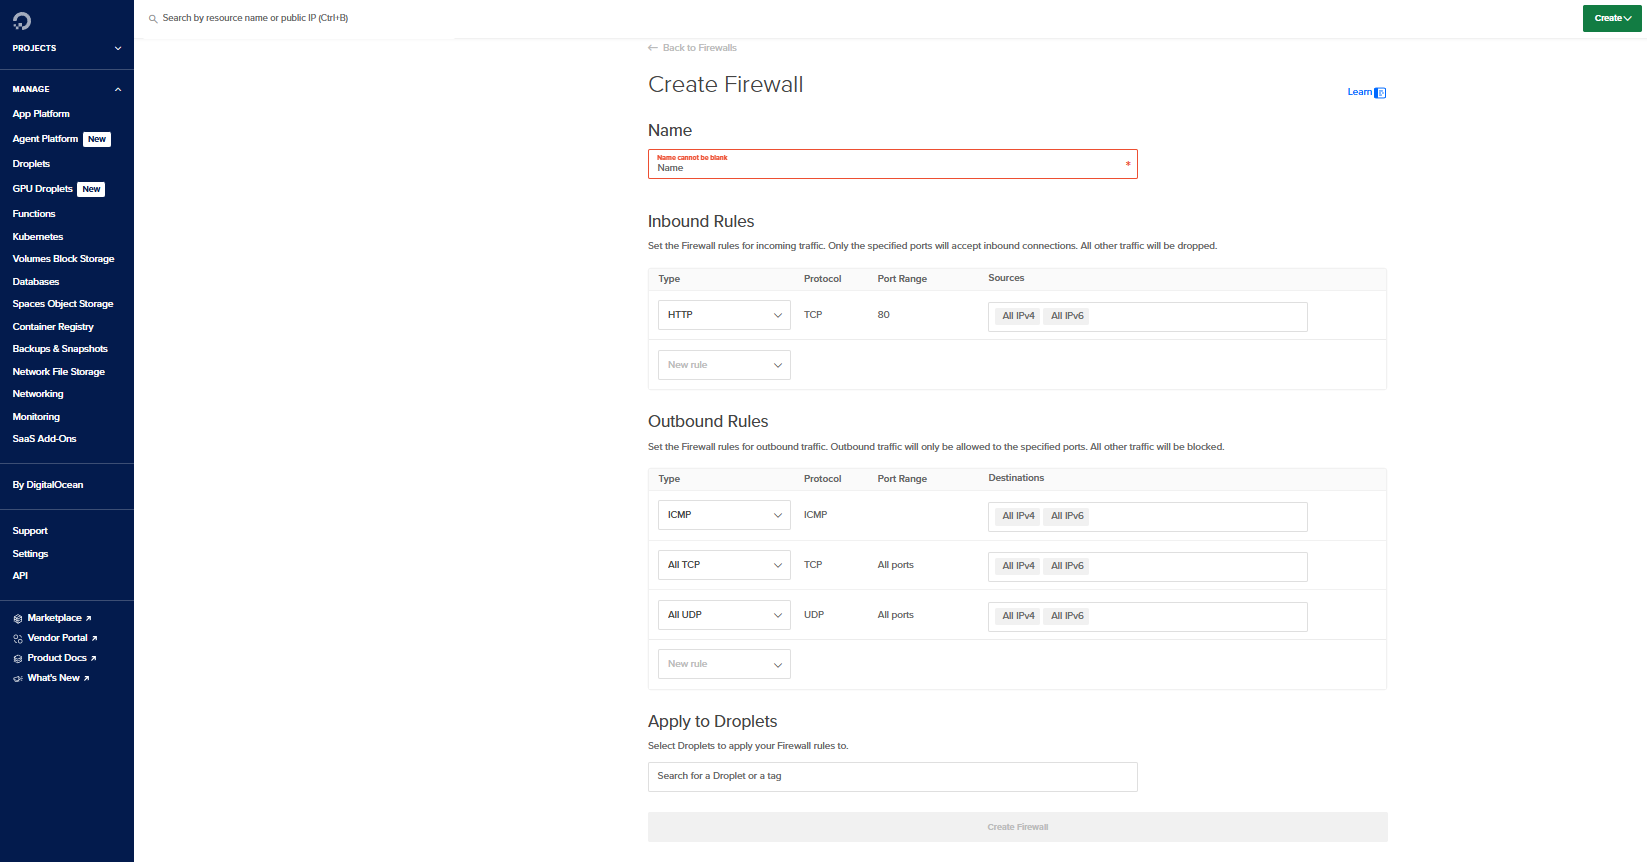Open the Settings sidebar link

(30, 554)
